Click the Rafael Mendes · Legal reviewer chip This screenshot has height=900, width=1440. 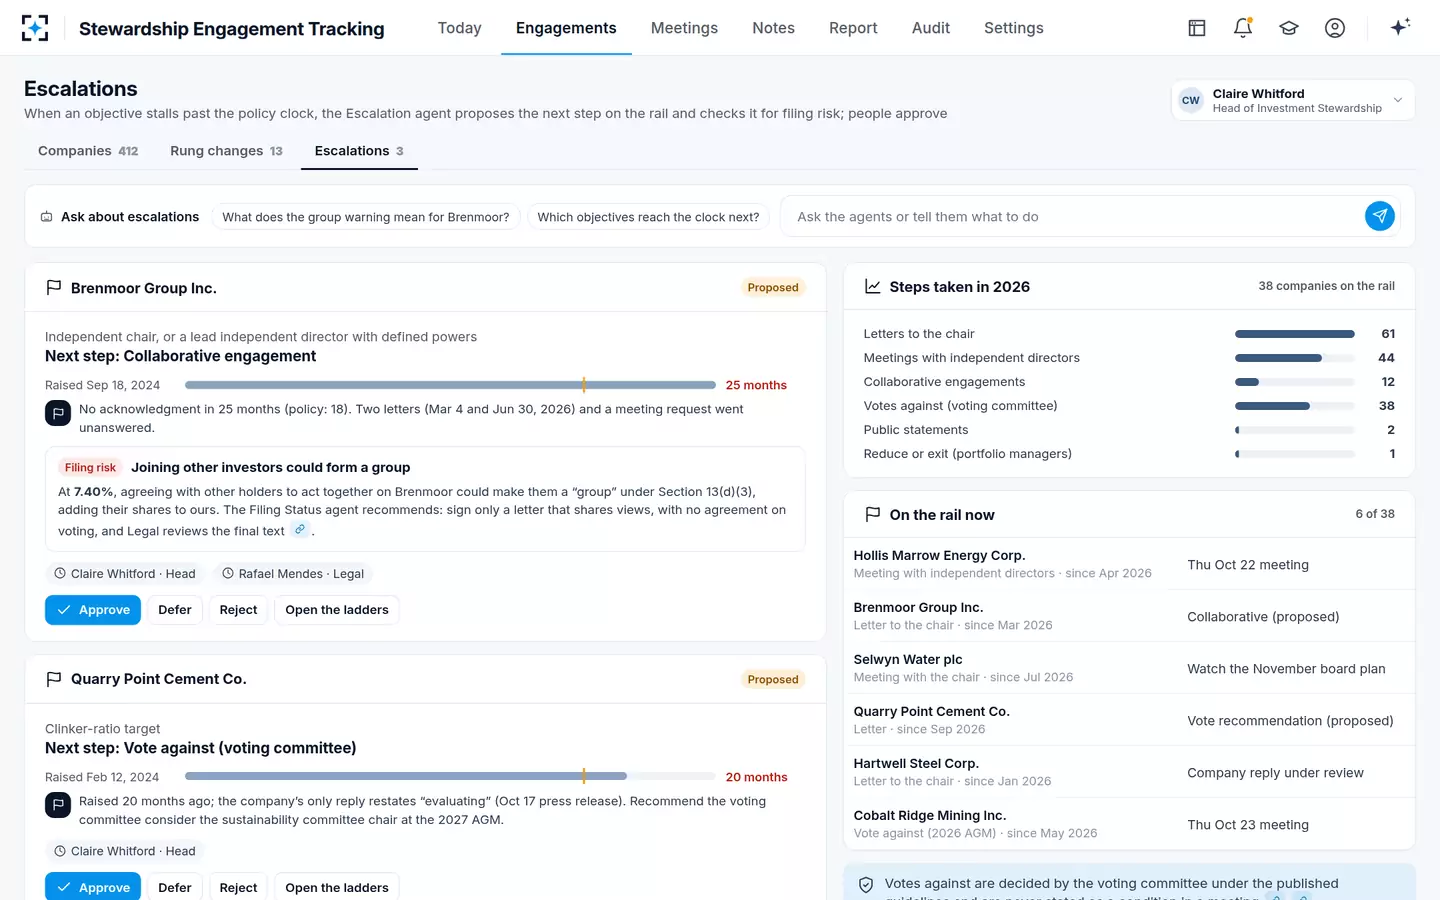pos(292,574)
